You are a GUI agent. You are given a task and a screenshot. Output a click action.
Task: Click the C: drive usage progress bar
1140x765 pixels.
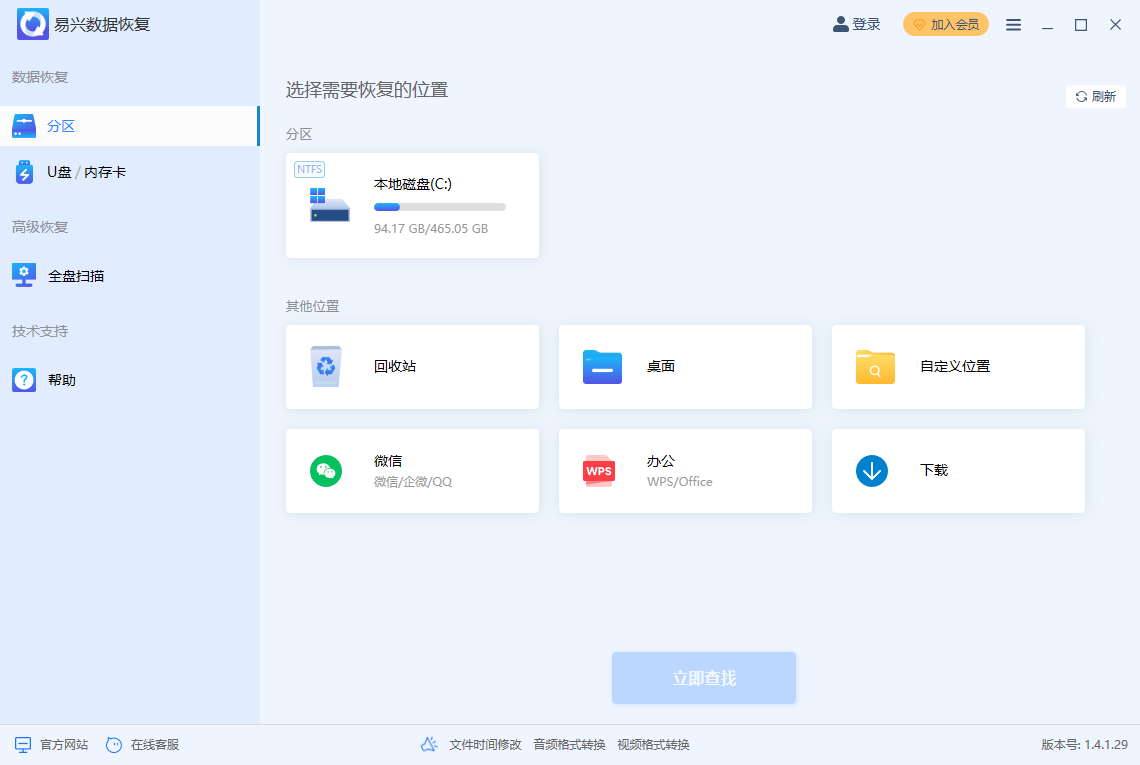[440, 207]
